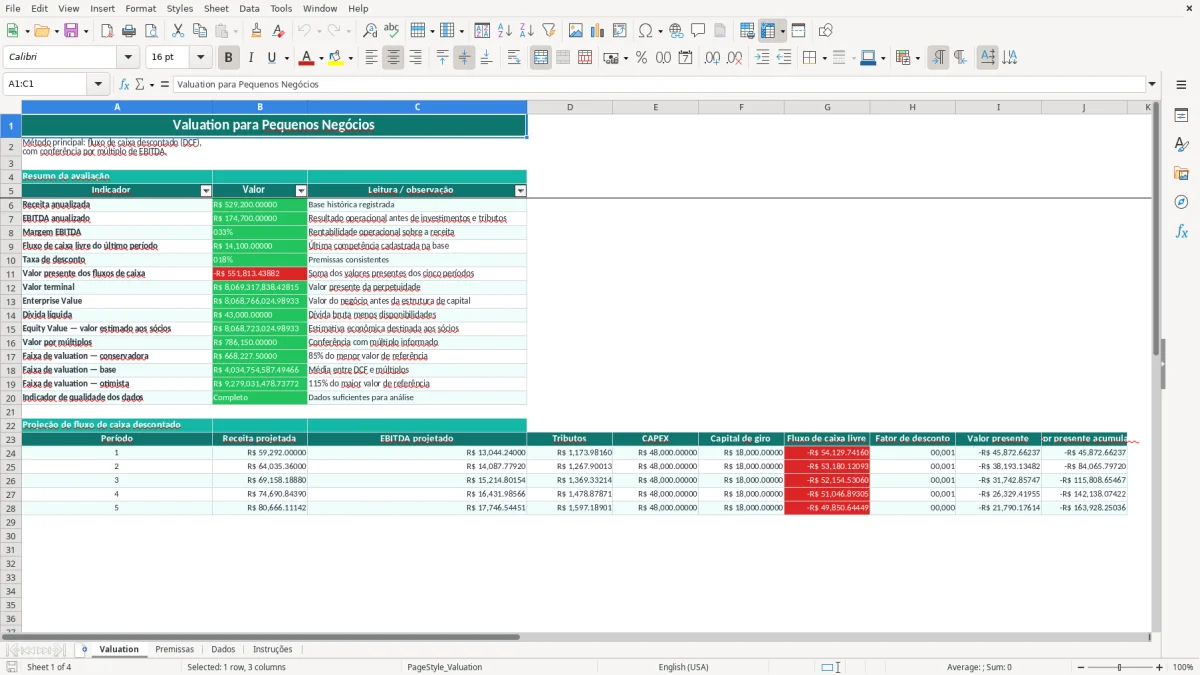Open the Data menu
Image resolution: width=1200 pixels, height=675 pixels.
(x=249, y=8)
